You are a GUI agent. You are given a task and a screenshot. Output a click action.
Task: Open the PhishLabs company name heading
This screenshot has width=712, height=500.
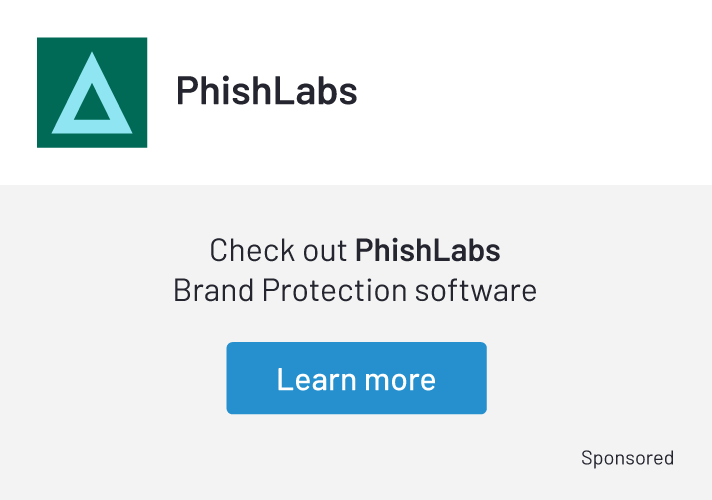tap(266, 91)
